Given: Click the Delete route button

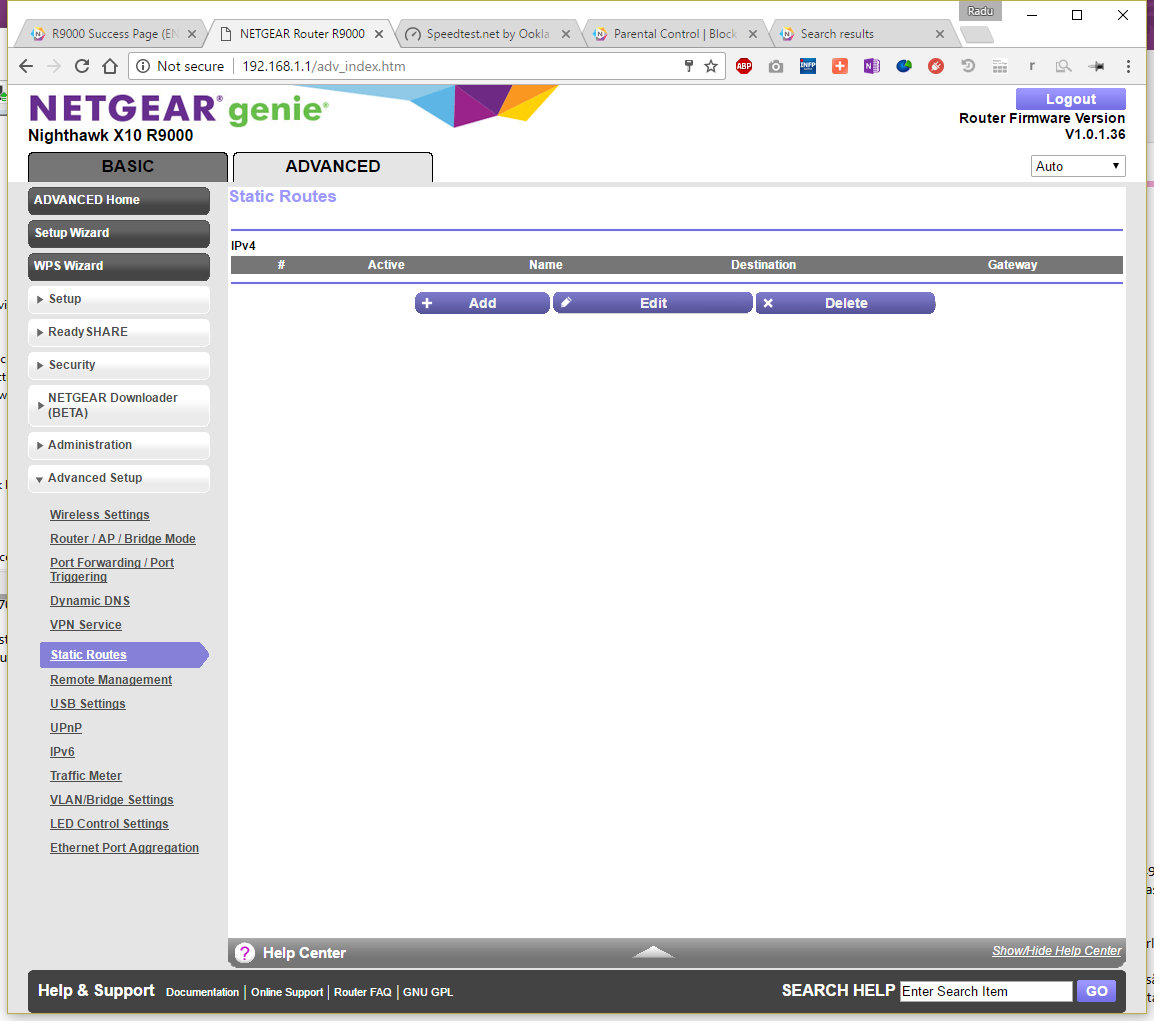Looking at the screenshot, I should [x=845, y=303].
